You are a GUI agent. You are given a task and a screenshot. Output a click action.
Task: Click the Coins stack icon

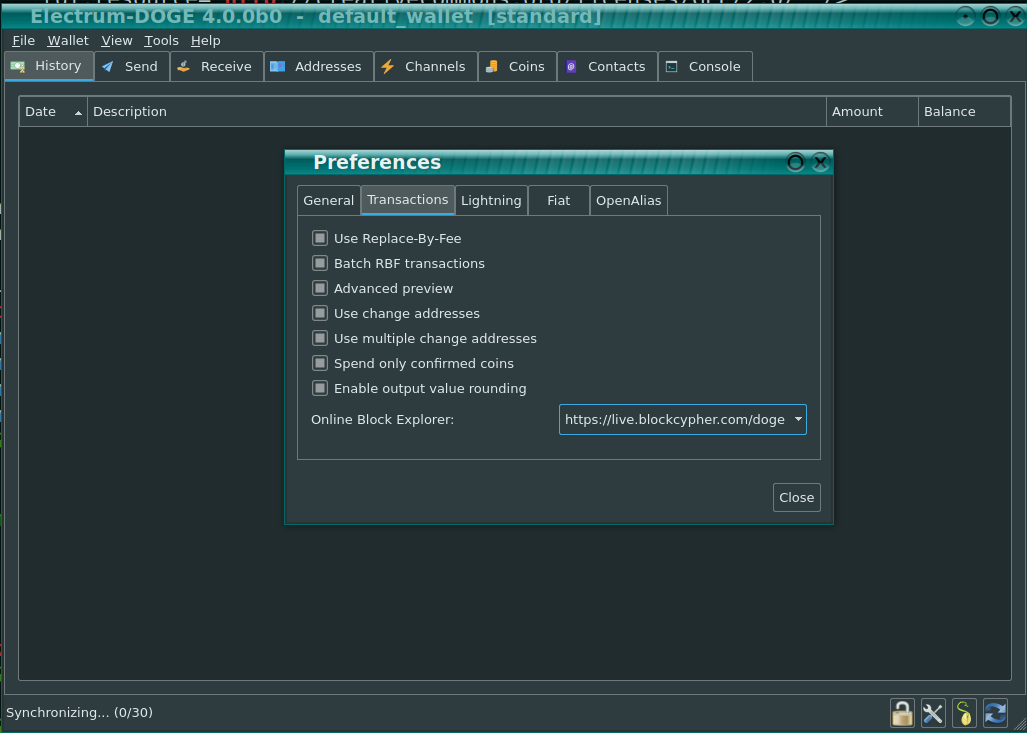point(492,67)
